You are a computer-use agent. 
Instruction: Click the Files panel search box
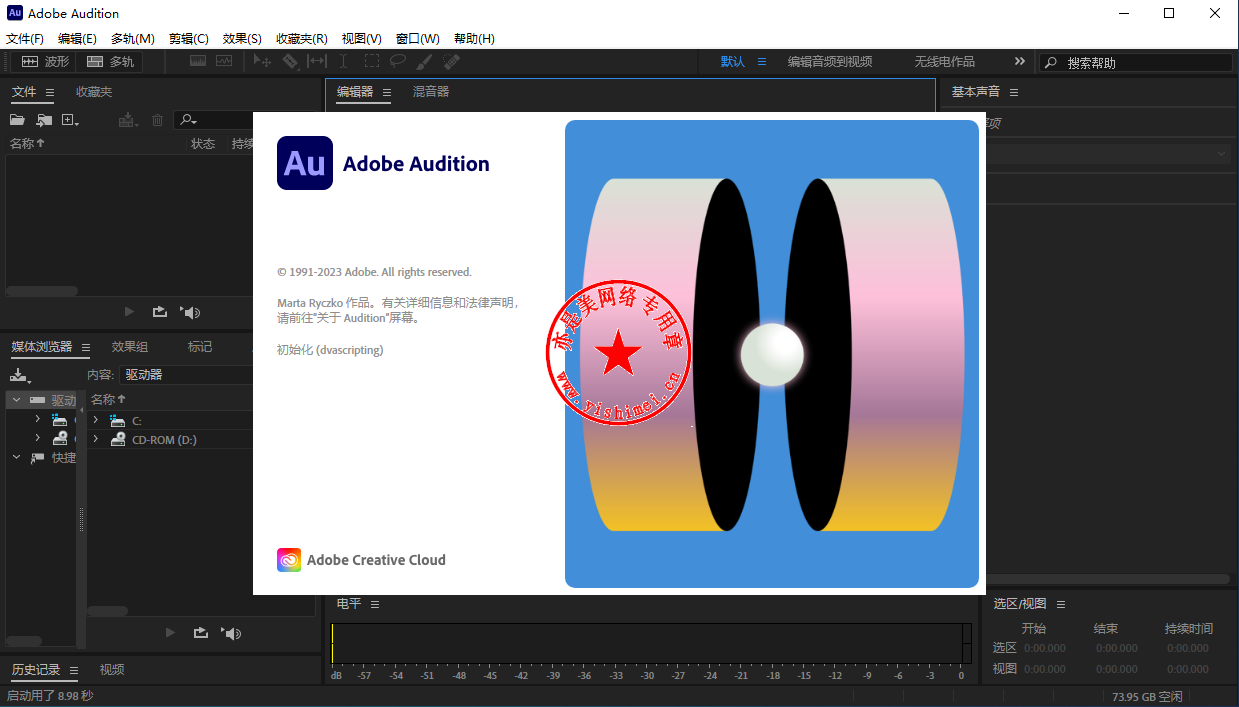pos(215,120)
